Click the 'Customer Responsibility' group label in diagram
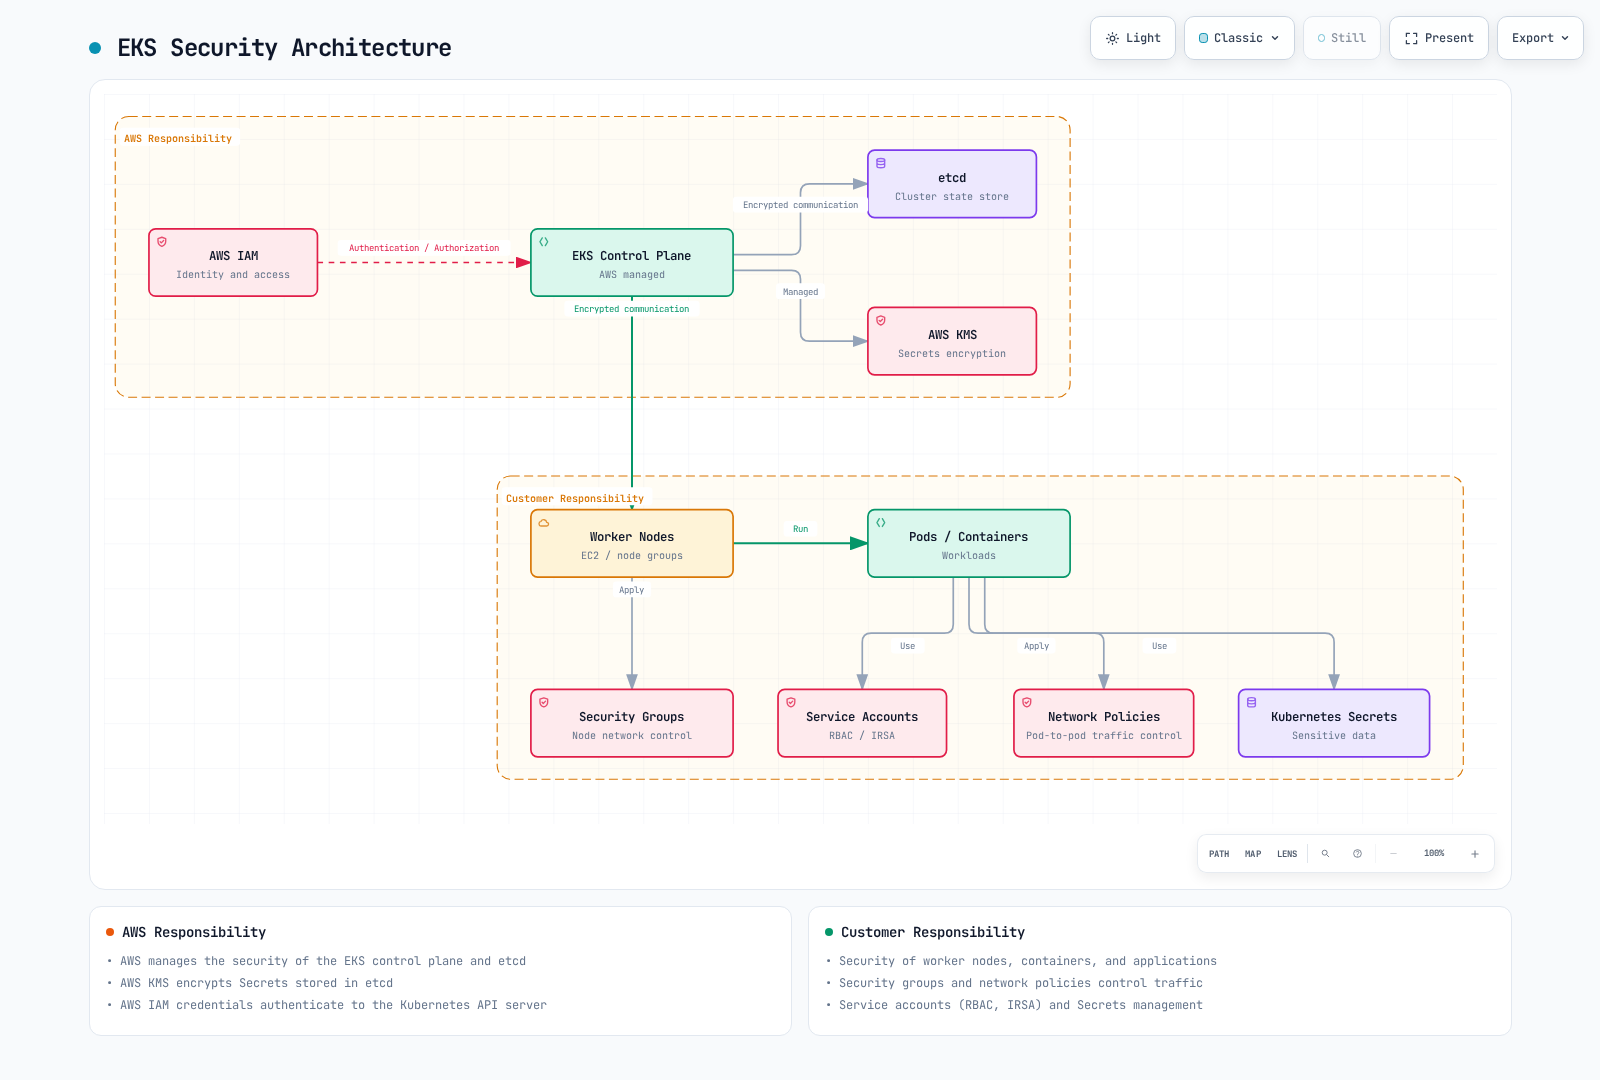The width and height of the screenshot is (1600, 1080). [575, 498]
